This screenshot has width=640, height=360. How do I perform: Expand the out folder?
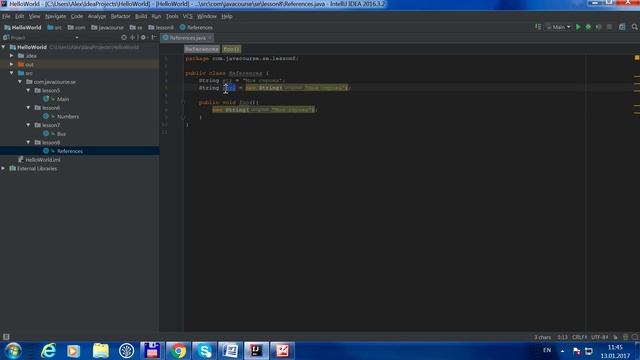point(12,64)
